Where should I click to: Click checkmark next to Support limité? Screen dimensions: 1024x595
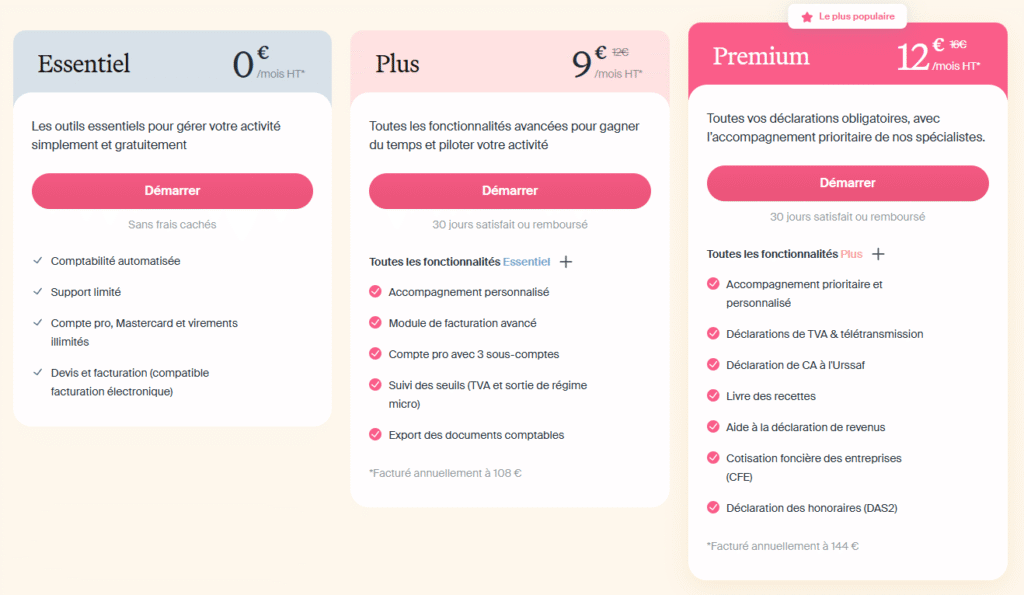point(38,292)
